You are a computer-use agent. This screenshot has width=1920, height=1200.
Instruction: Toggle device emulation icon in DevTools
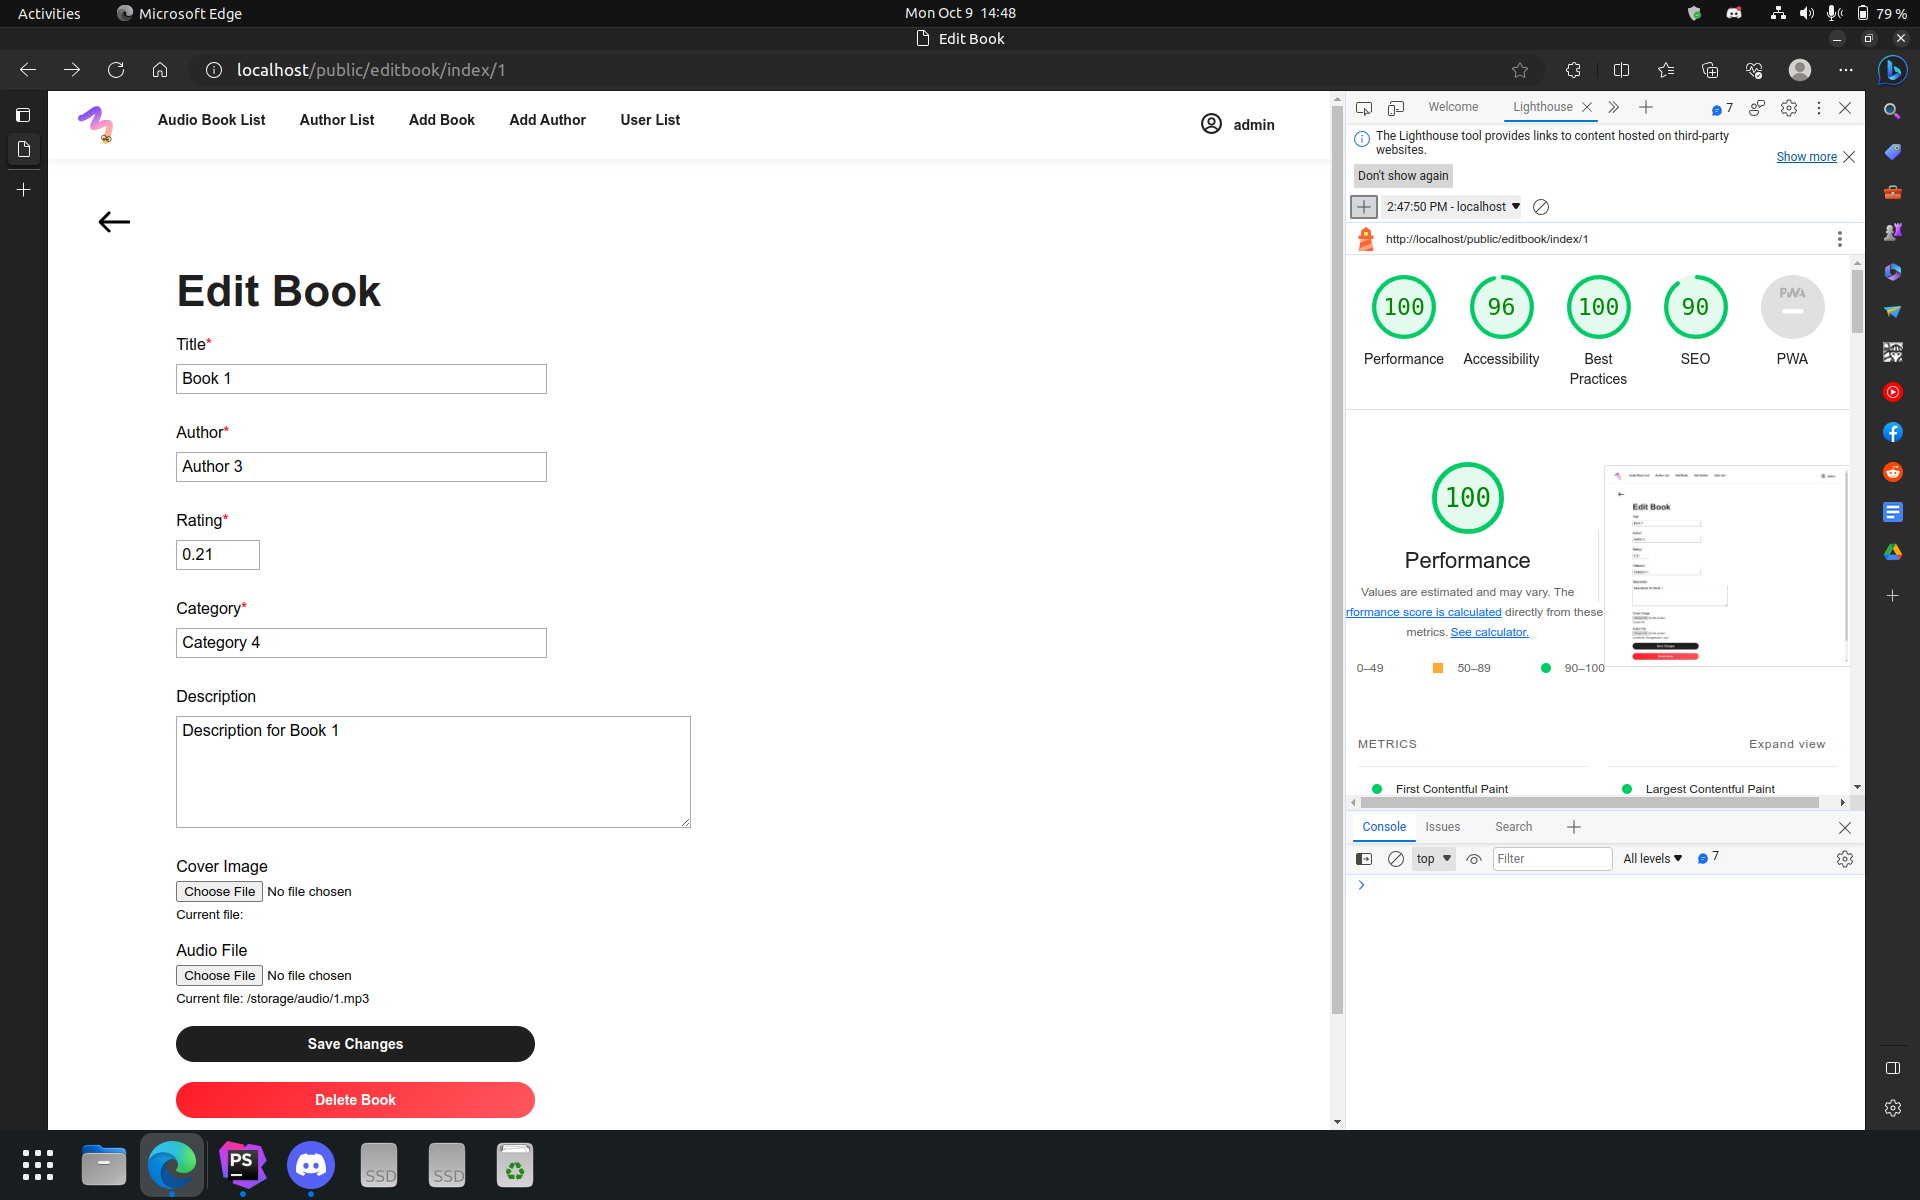pos(1396,108)
